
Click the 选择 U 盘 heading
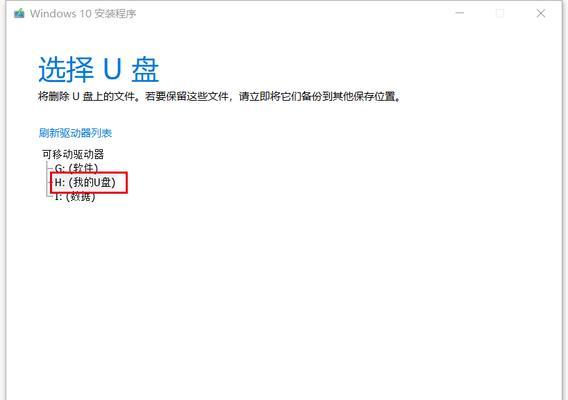pos(99,70)
